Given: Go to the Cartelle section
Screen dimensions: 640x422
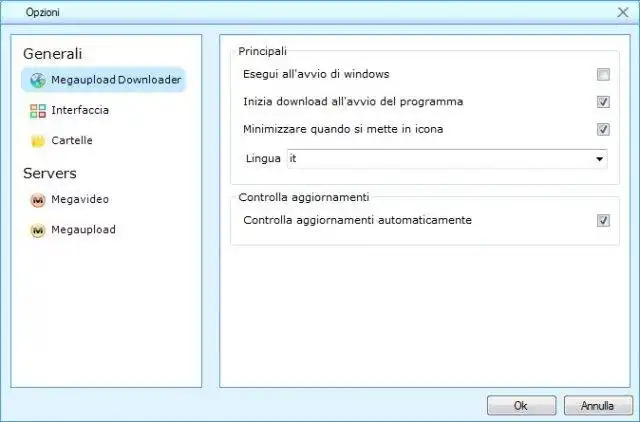Looking at the screenshot, I should pos(72,140).
